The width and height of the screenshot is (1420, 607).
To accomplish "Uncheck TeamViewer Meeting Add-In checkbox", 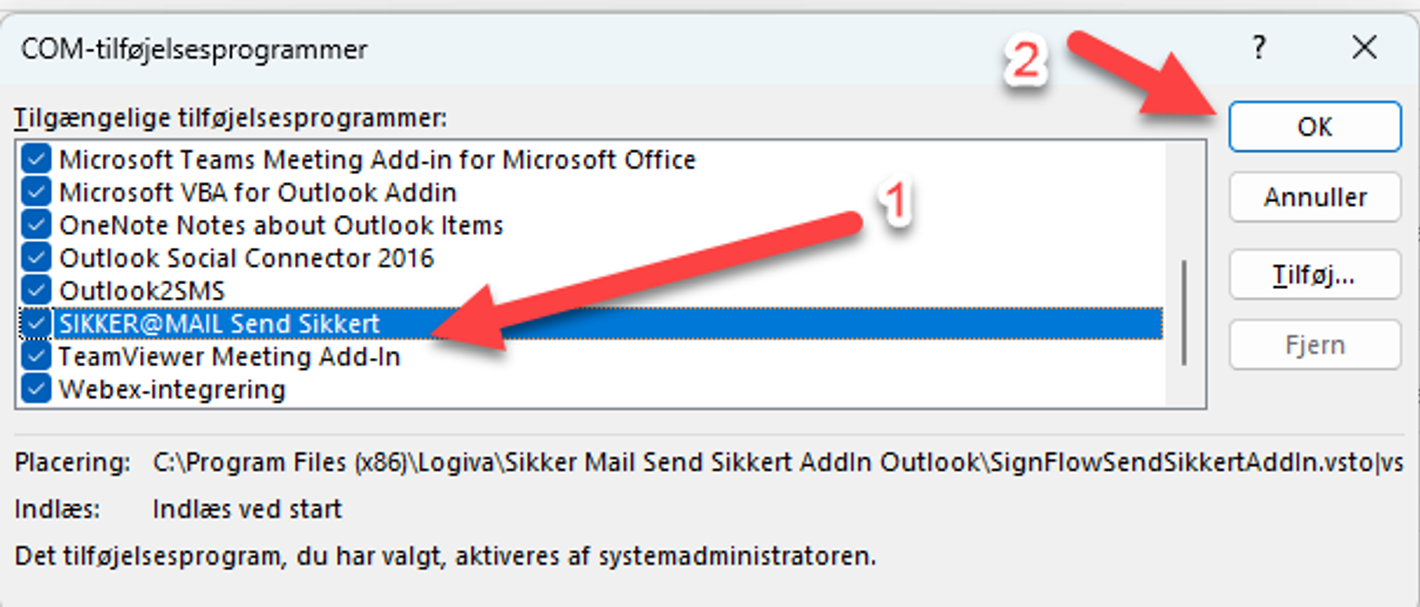I will pyautogui.click(x=37, y=357).
